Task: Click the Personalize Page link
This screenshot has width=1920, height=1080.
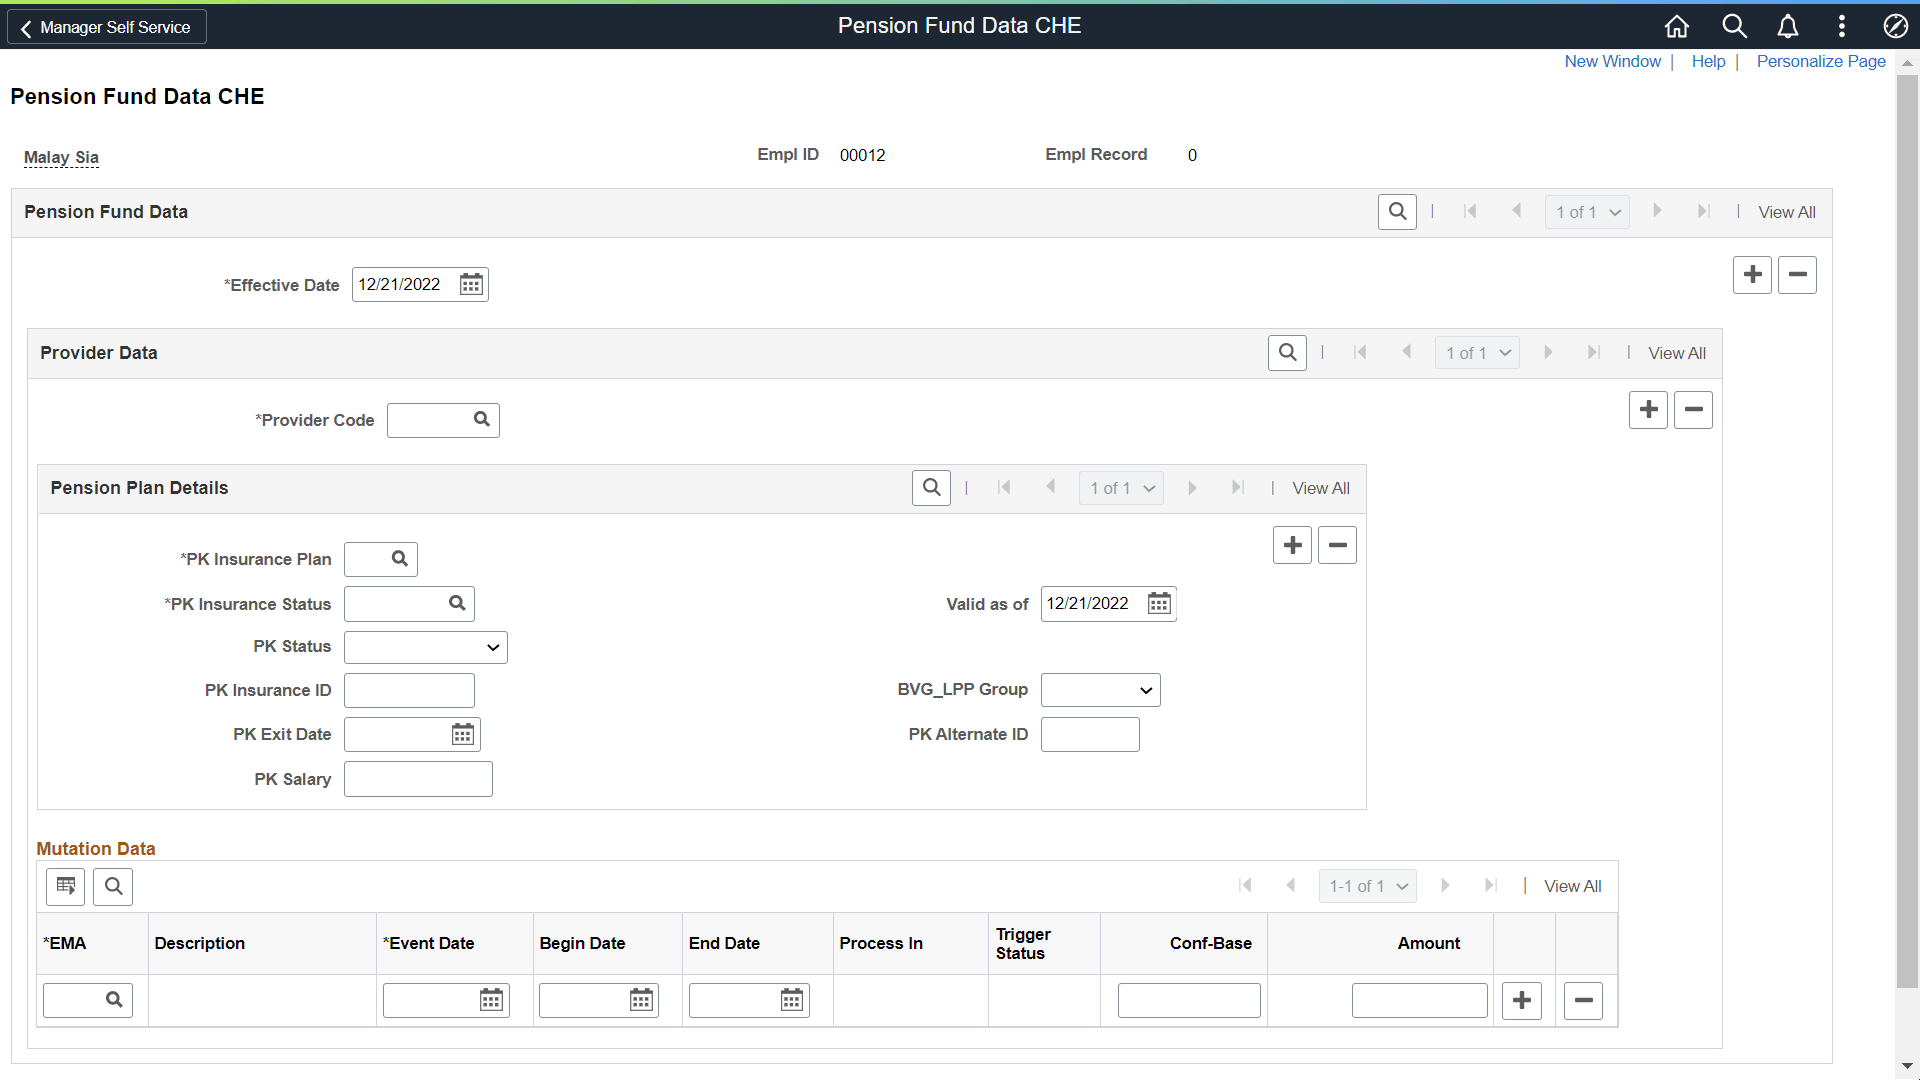Action: (x=1820, y=61)
